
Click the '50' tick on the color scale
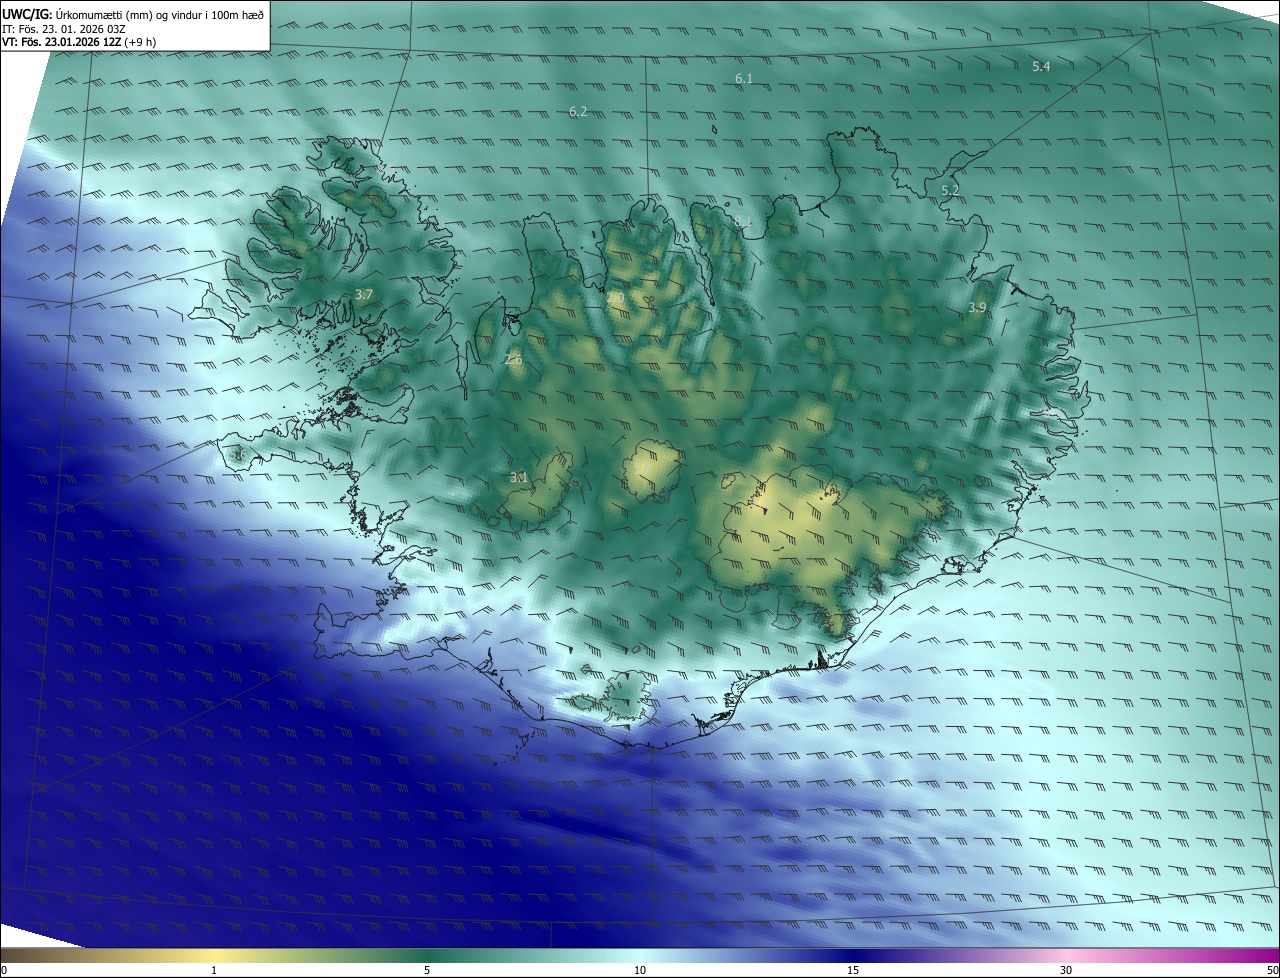click(1272, 970)
